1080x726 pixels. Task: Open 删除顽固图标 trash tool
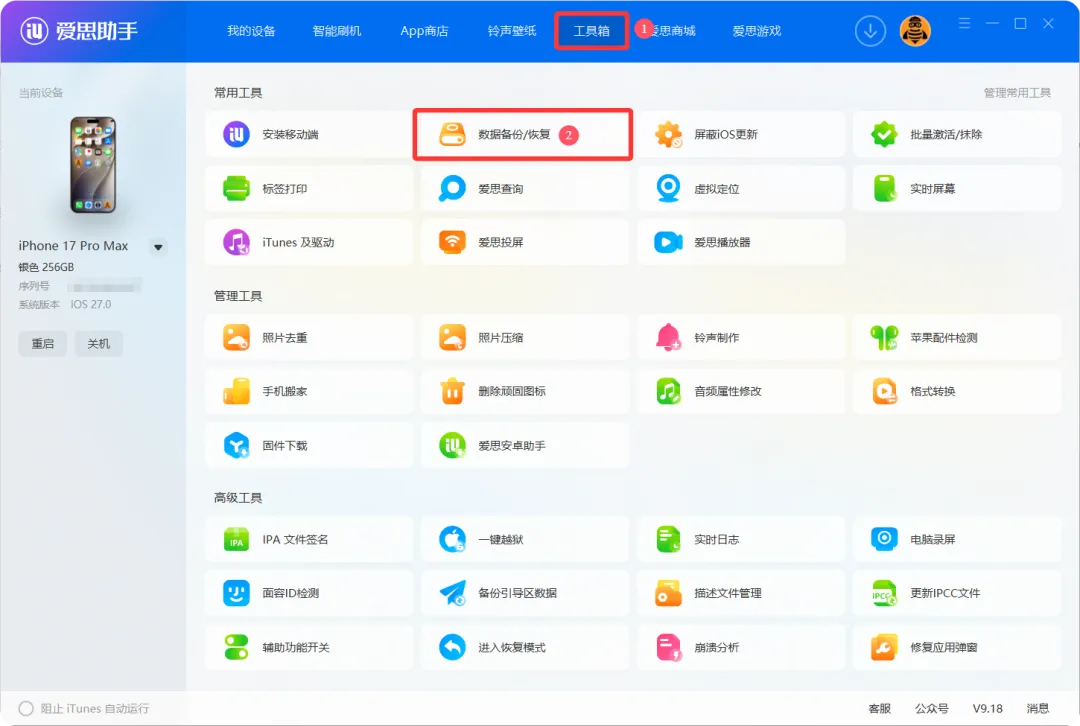(x=524, y=391)
